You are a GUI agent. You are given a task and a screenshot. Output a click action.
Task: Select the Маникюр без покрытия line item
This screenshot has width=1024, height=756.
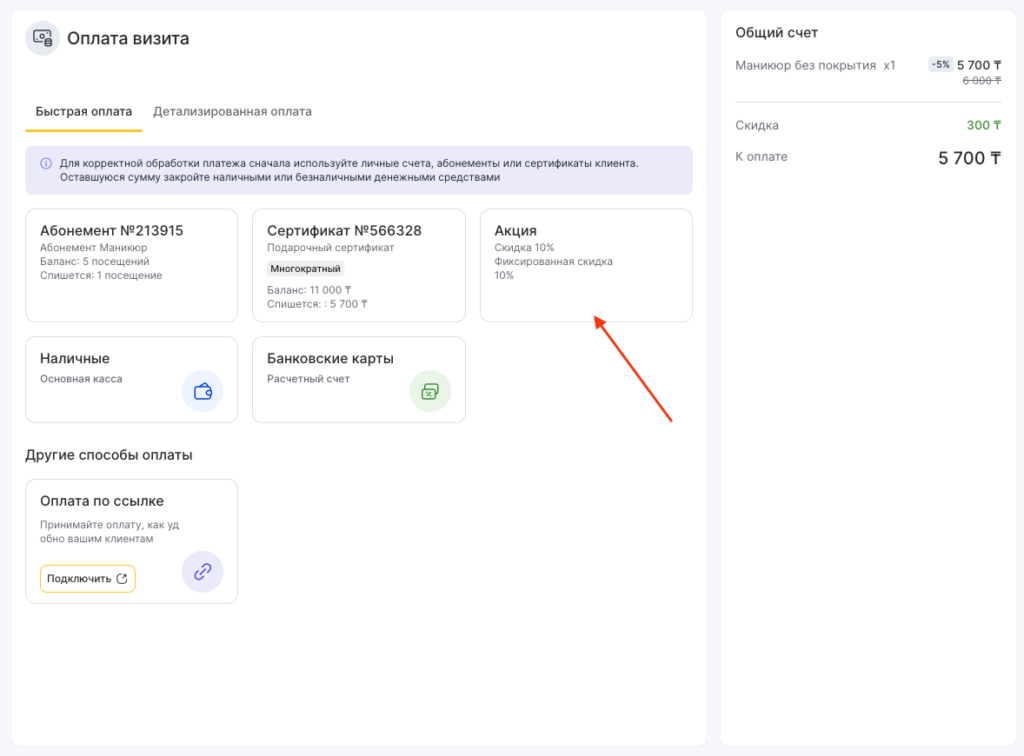point(815,65)
